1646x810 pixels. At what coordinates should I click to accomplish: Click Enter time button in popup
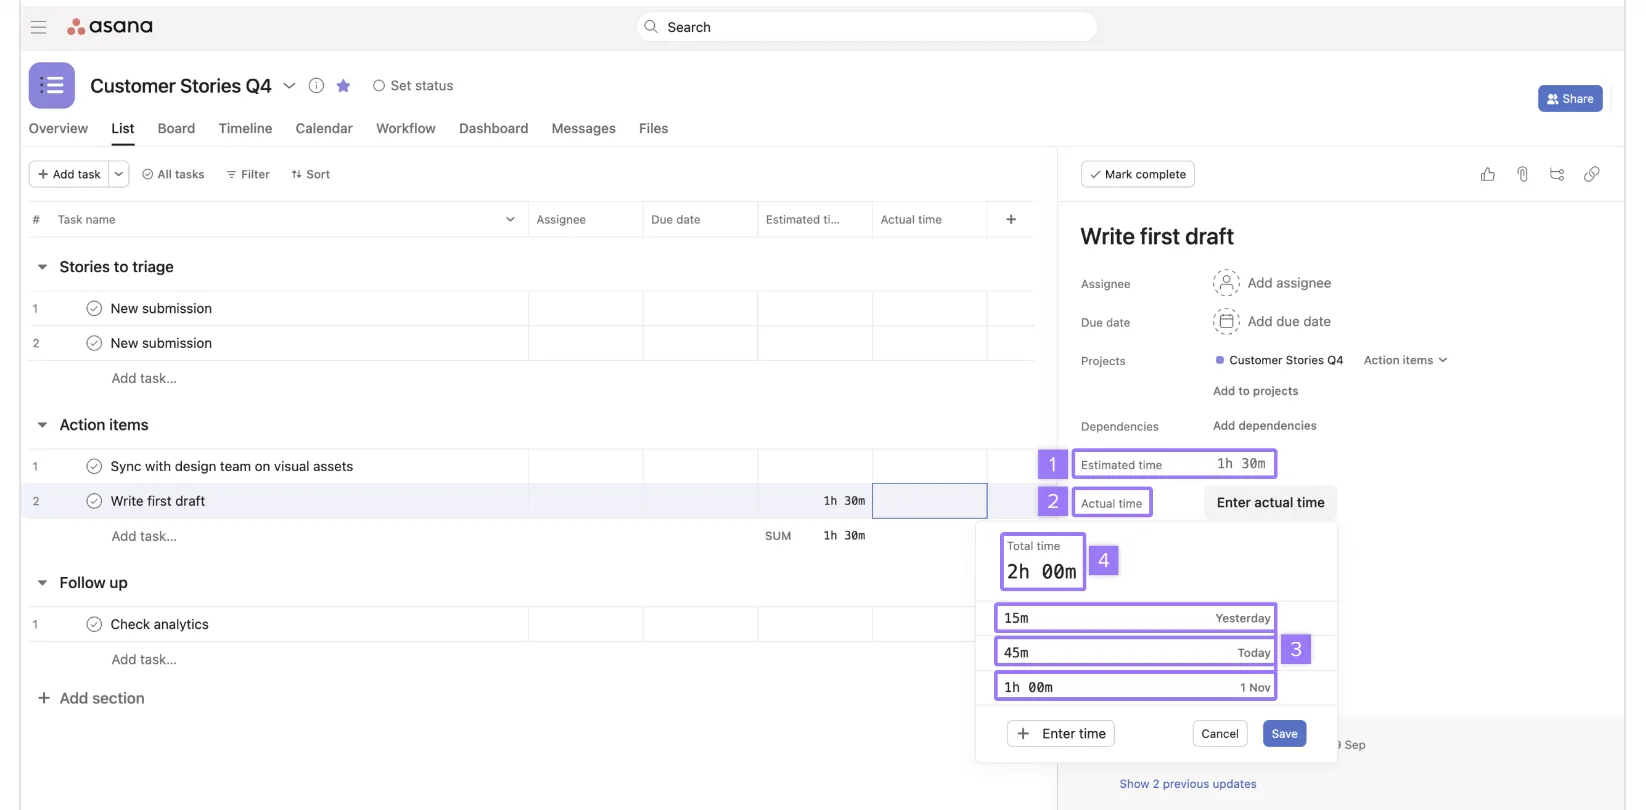[1061, 734]
